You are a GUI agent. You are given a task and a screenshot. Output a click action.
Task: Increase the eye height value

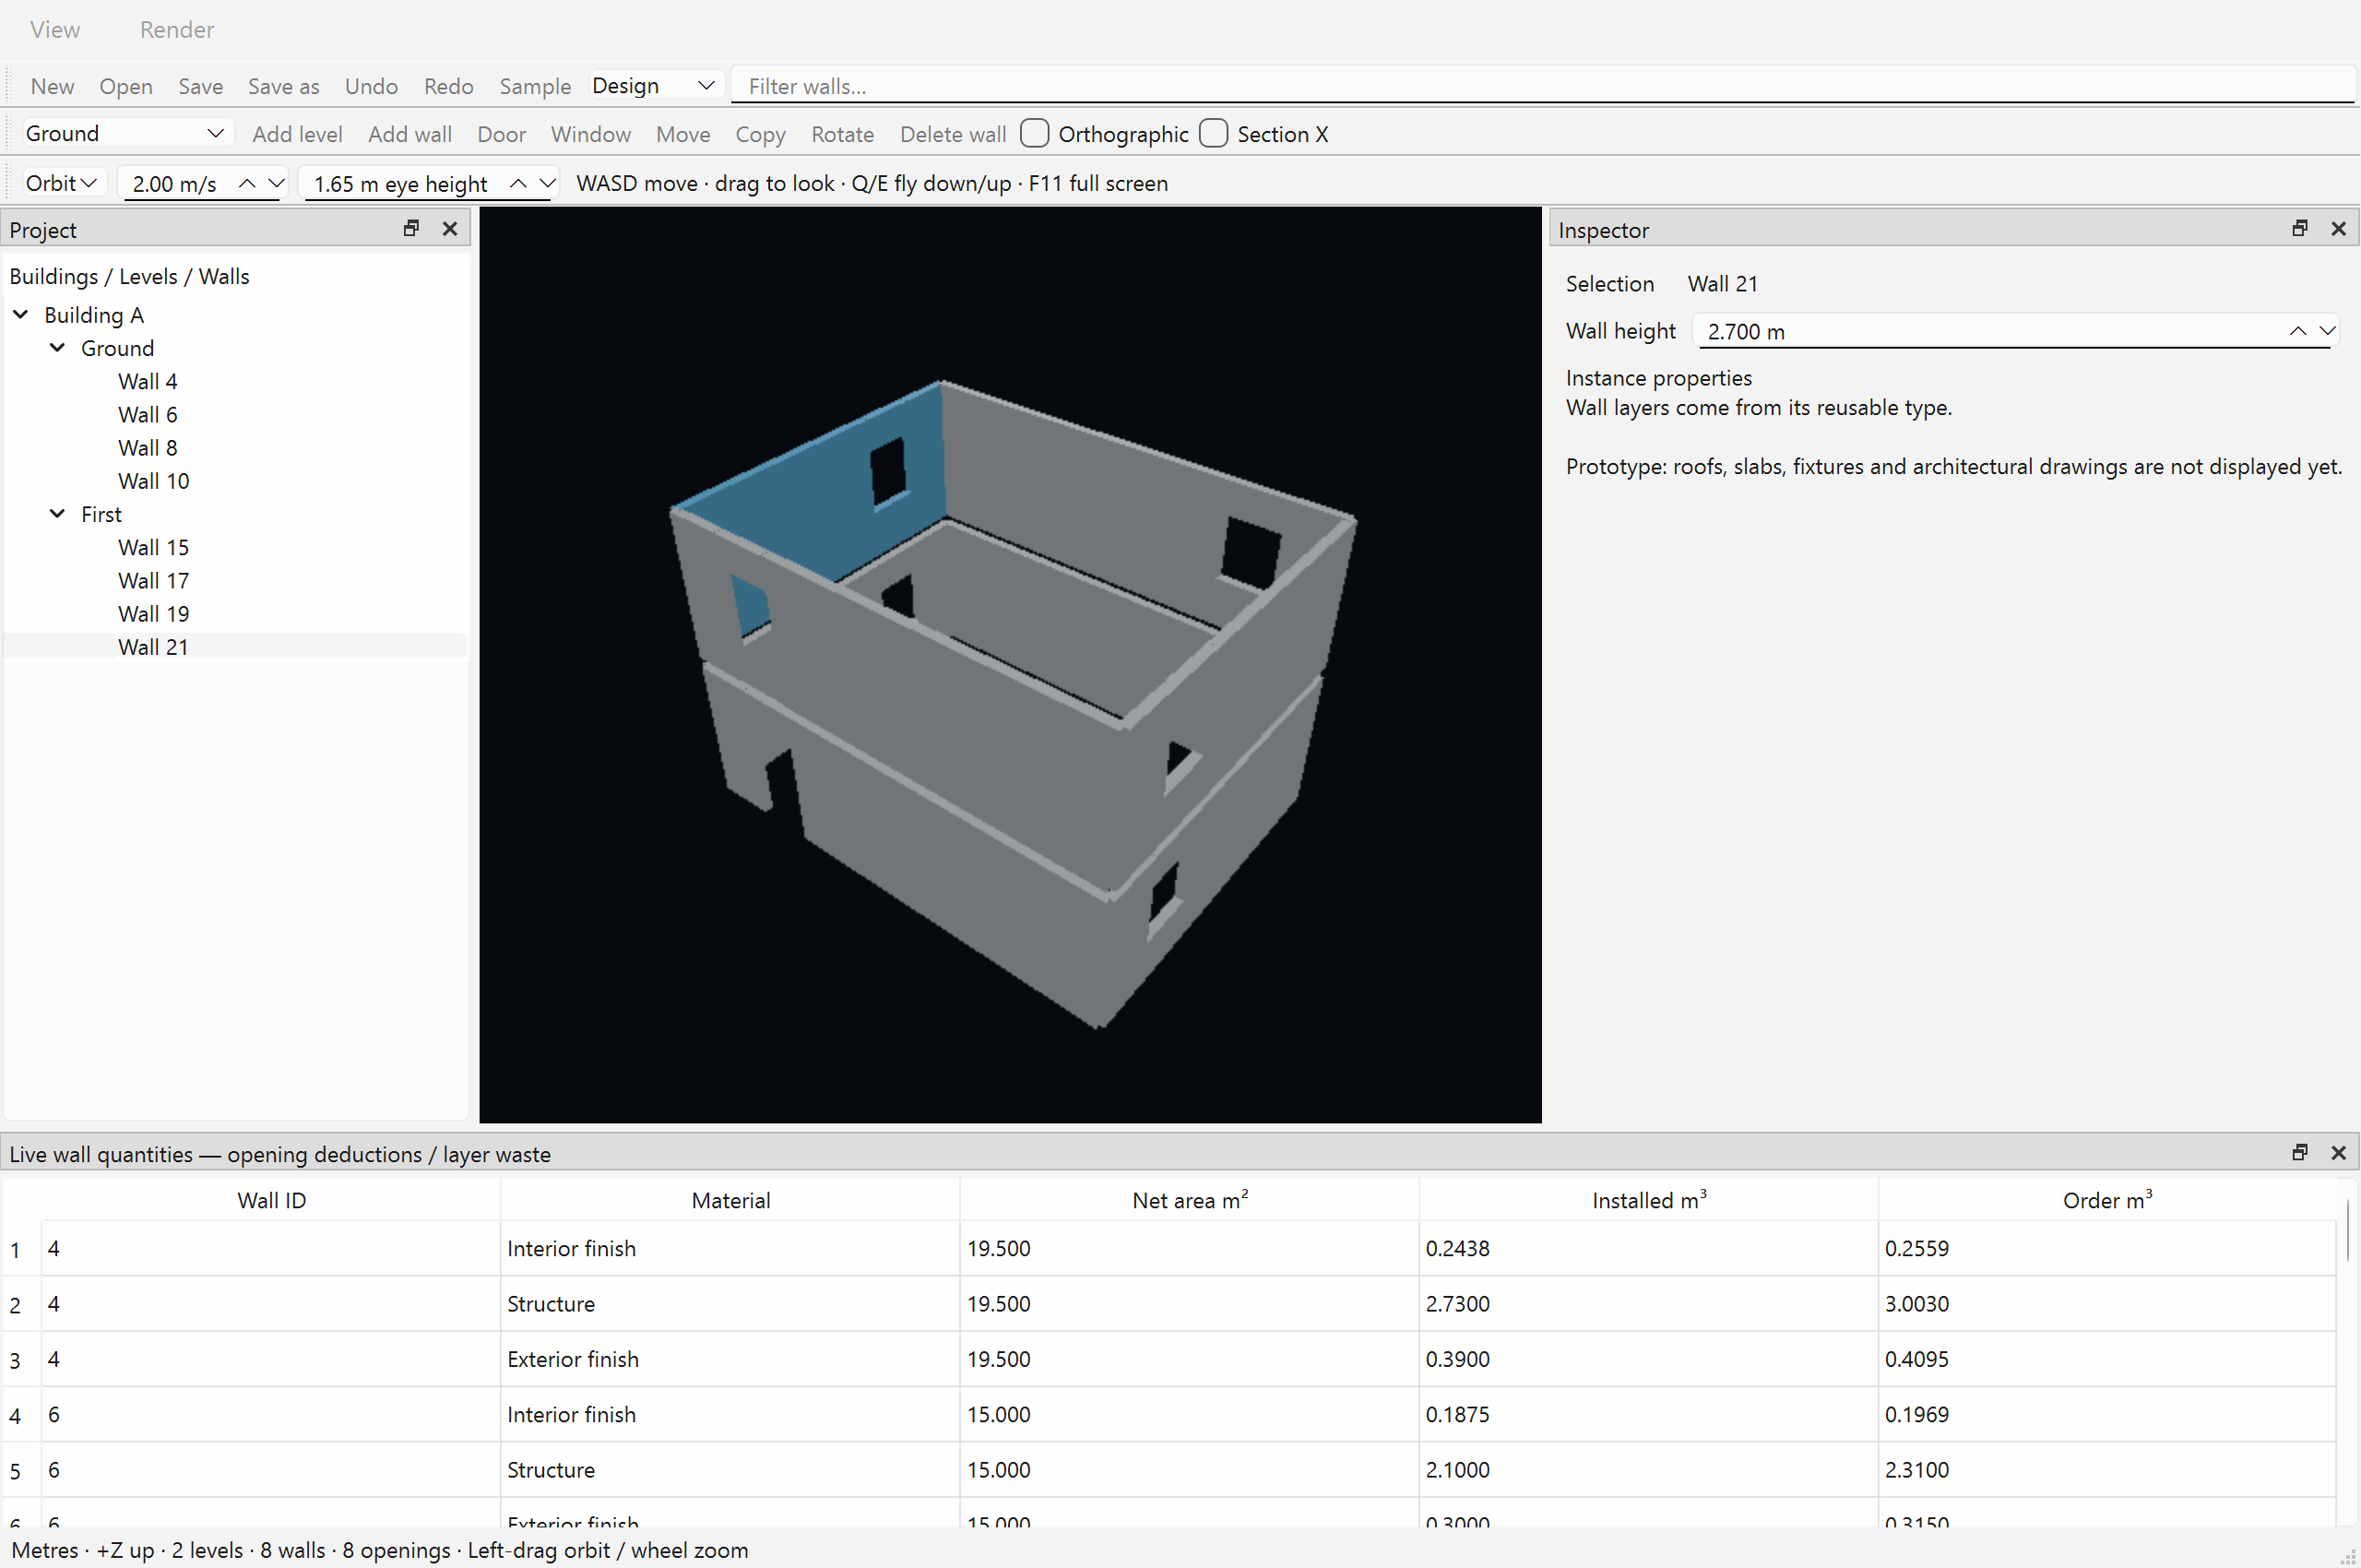pos(518,183)
